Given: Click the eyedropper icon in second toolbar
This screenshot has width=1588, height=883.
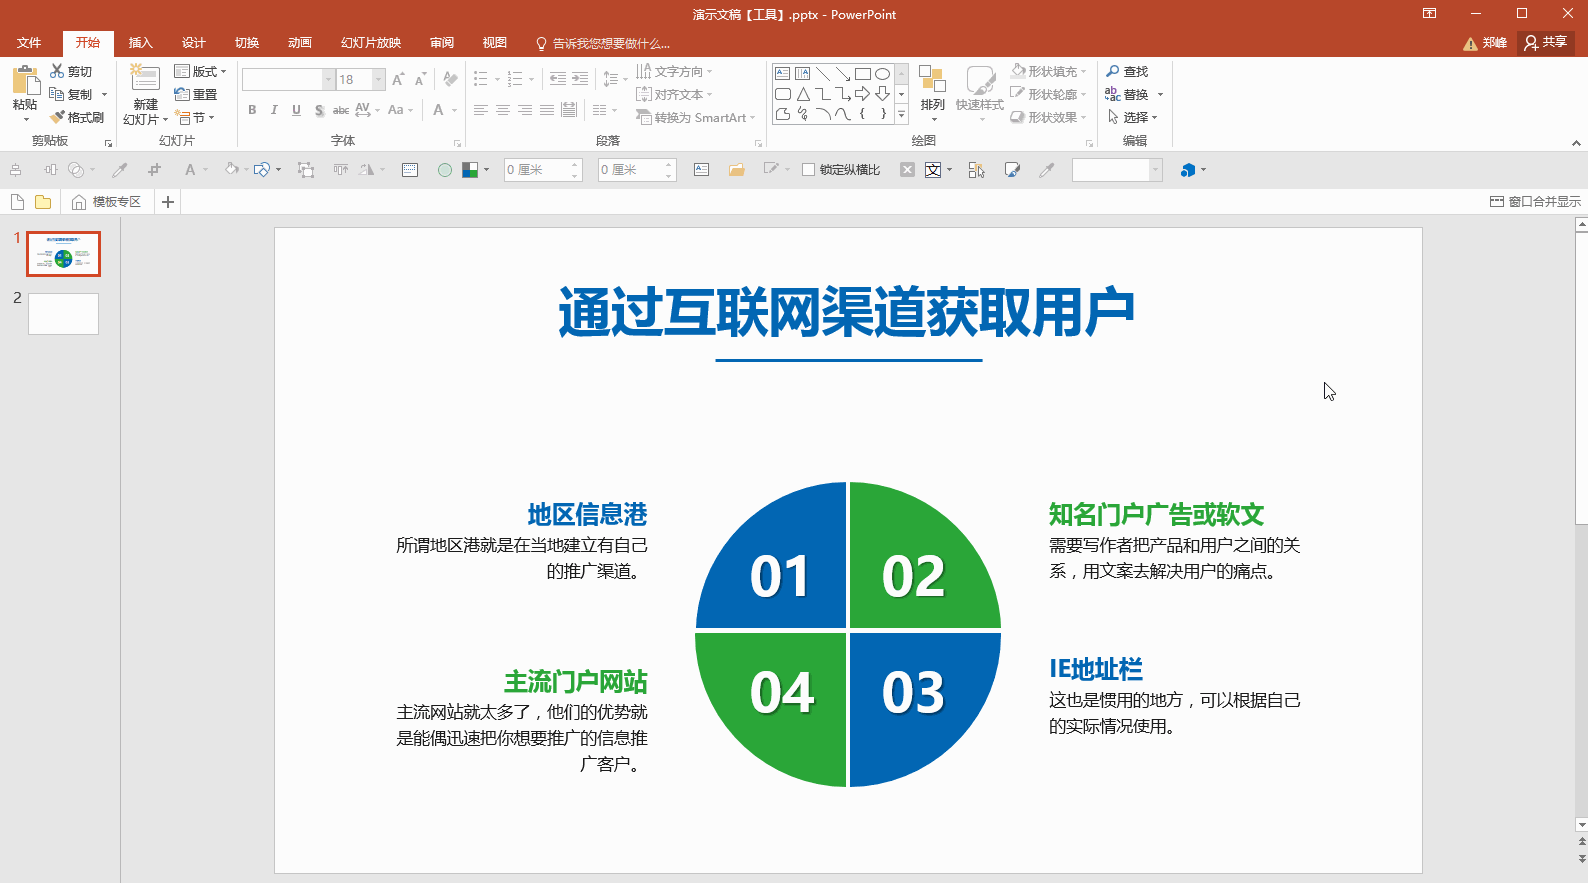Looking at the screenshot, I should click(x=120, y=170).
